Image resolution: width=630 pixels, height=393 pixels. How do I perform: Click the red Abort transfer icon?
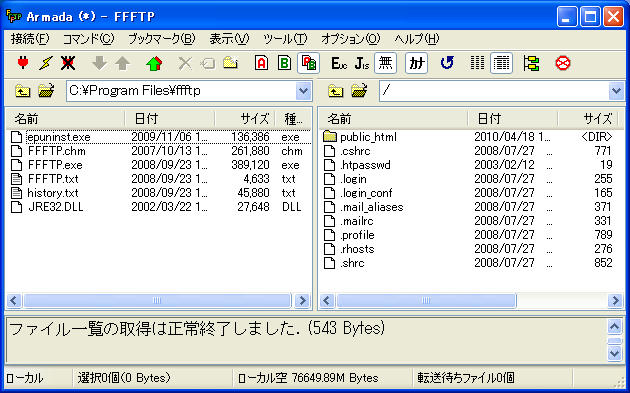pos(562,63)
